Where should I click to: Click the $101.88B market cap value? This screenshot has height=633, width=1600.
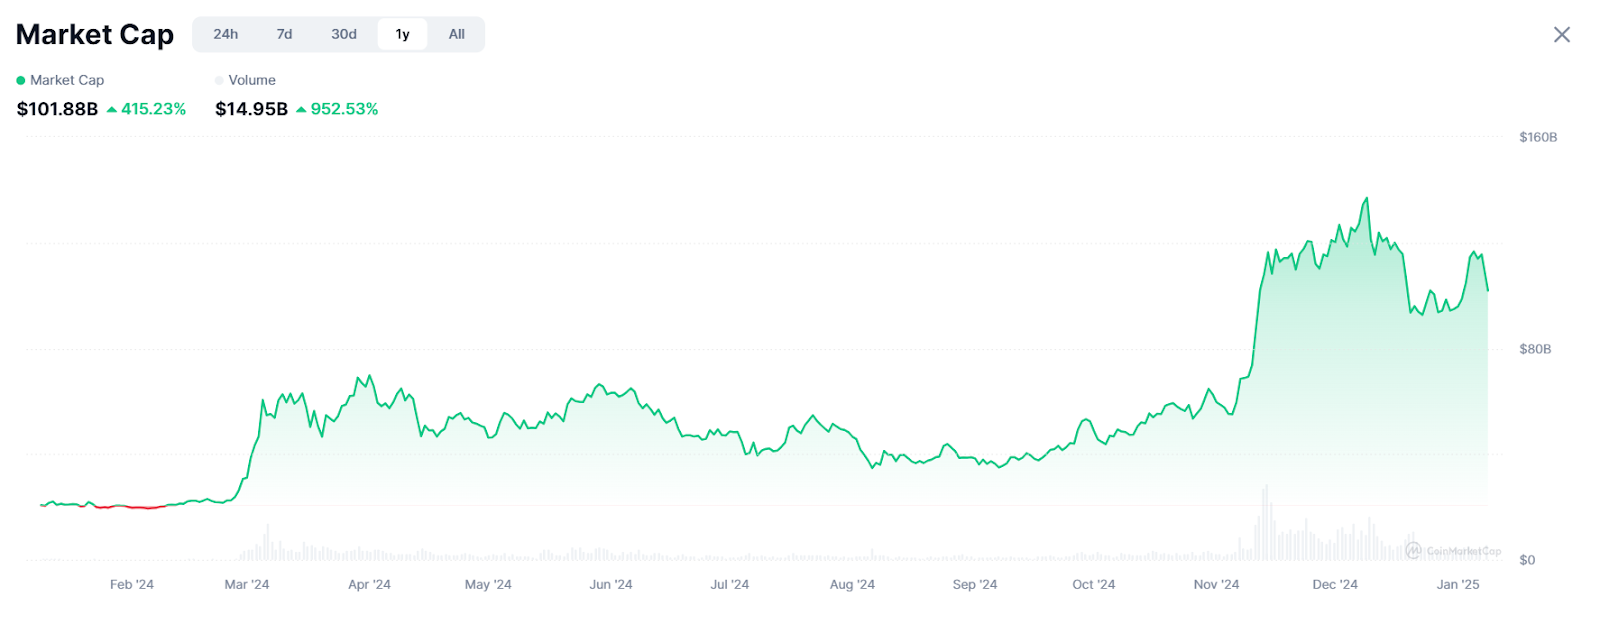[x=57, y=109]
